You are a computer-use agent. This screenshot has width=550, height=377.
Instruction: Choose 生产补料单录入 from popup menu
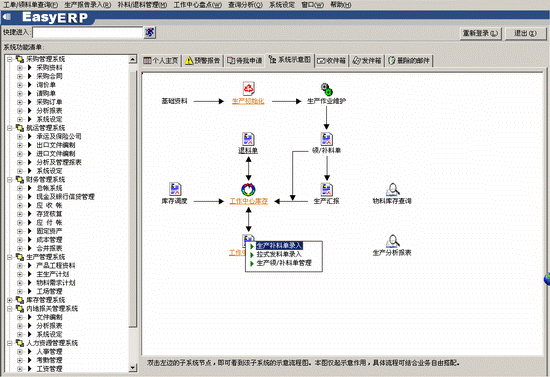(279, 245)
